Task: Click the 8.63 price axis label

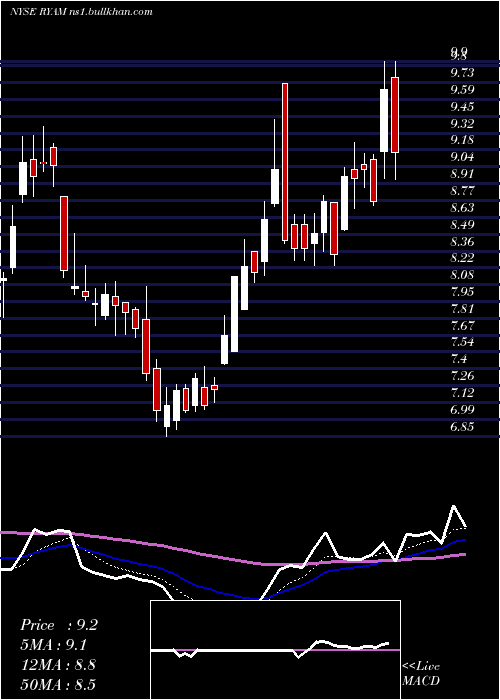Action: 462,208
